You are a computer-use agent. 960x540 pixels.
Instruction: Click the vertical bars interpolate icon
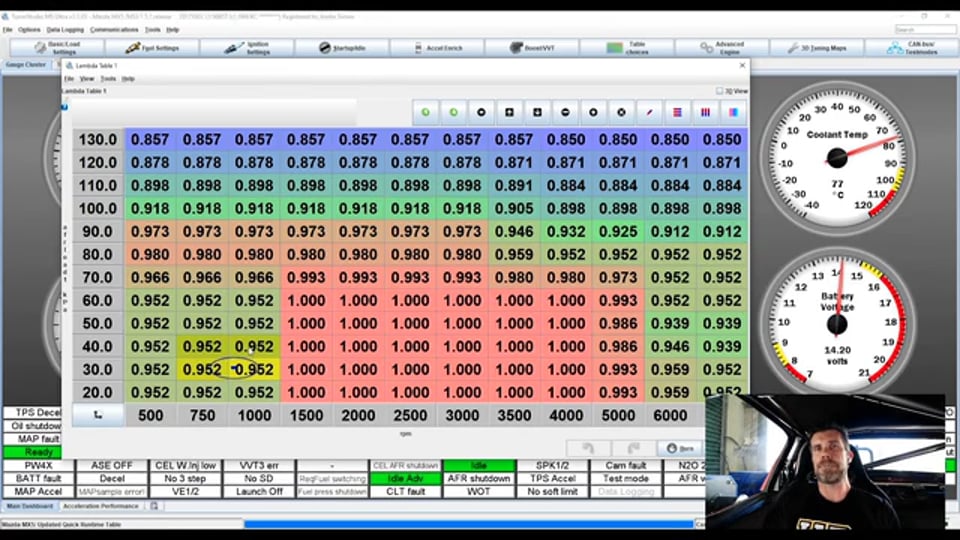coord(705,113)
